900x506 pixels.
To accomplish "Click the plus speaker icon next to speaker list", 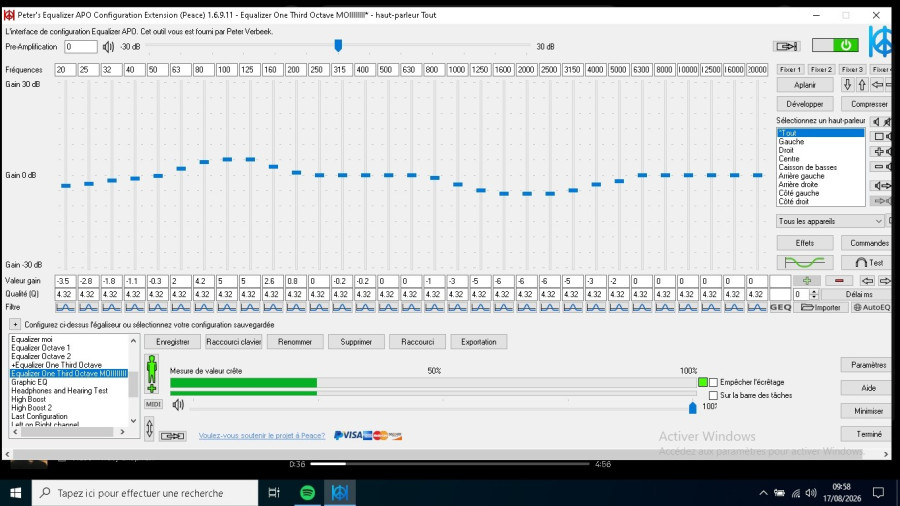I will pyautogui.click(x=879, y=151).
